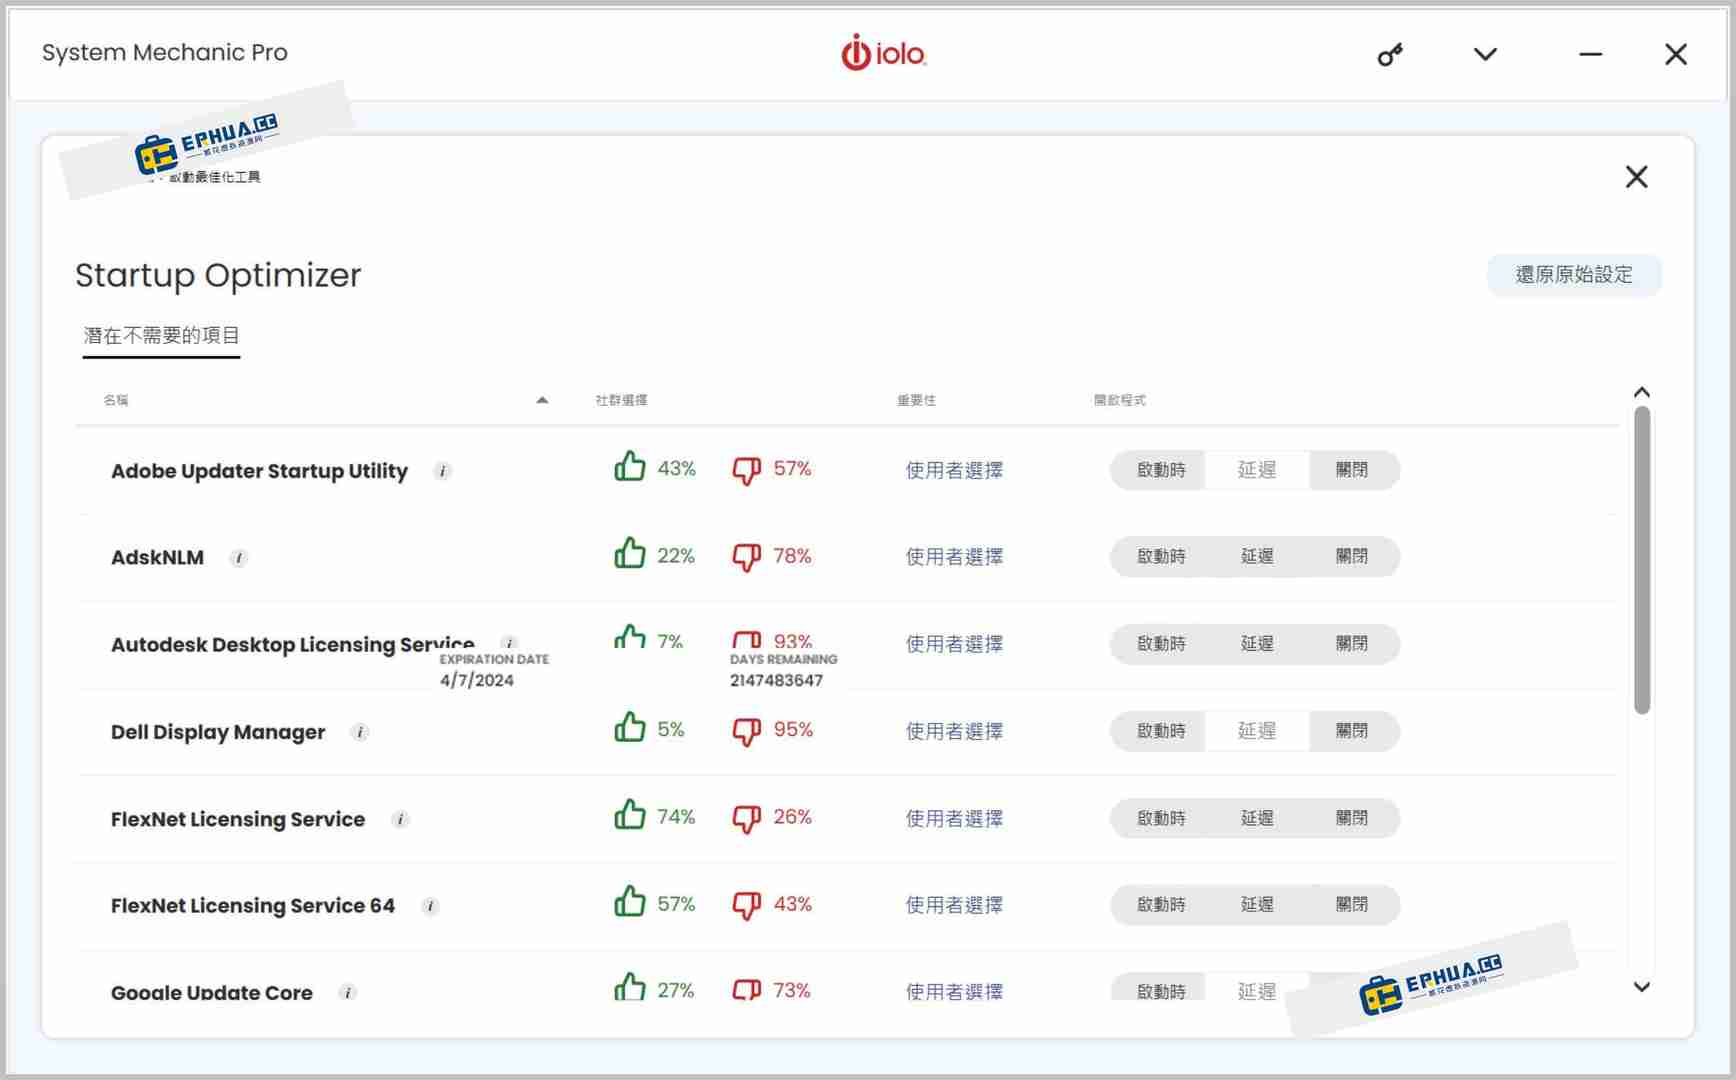Set Adobe Updater Startup Utility to 啟動時
Screen dimensions: 1736x1080
[1160, 470]
